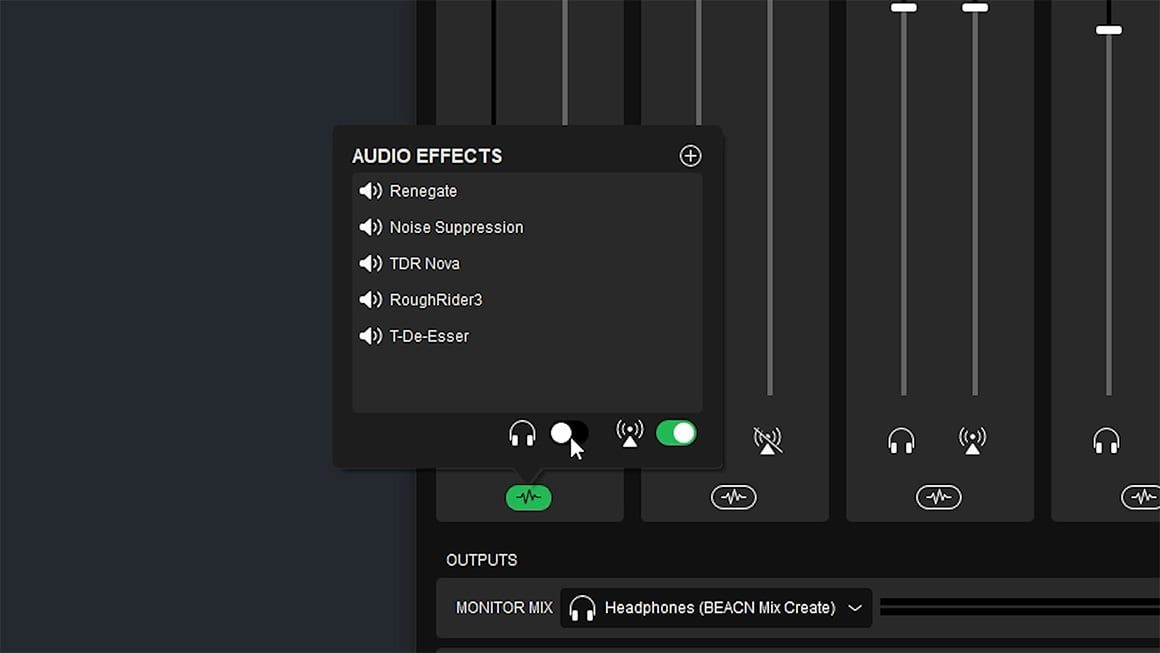This screenshot has height=653, width=1160.
Task: Click the chevron arrow beside Headphones (BEACN Mix Create)
Action: coord(855,608)
